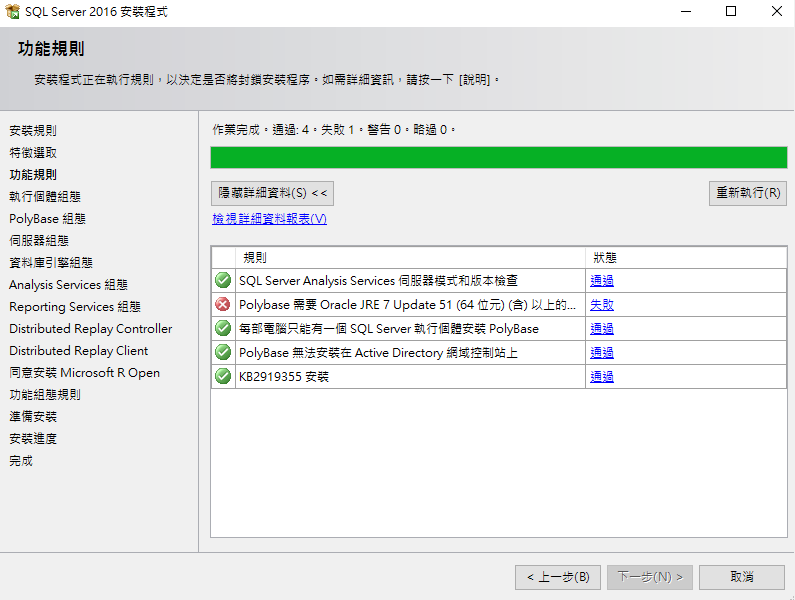
Task: Open 通過 link for 每部電腦只能有一個 rule
Action: 602,329
